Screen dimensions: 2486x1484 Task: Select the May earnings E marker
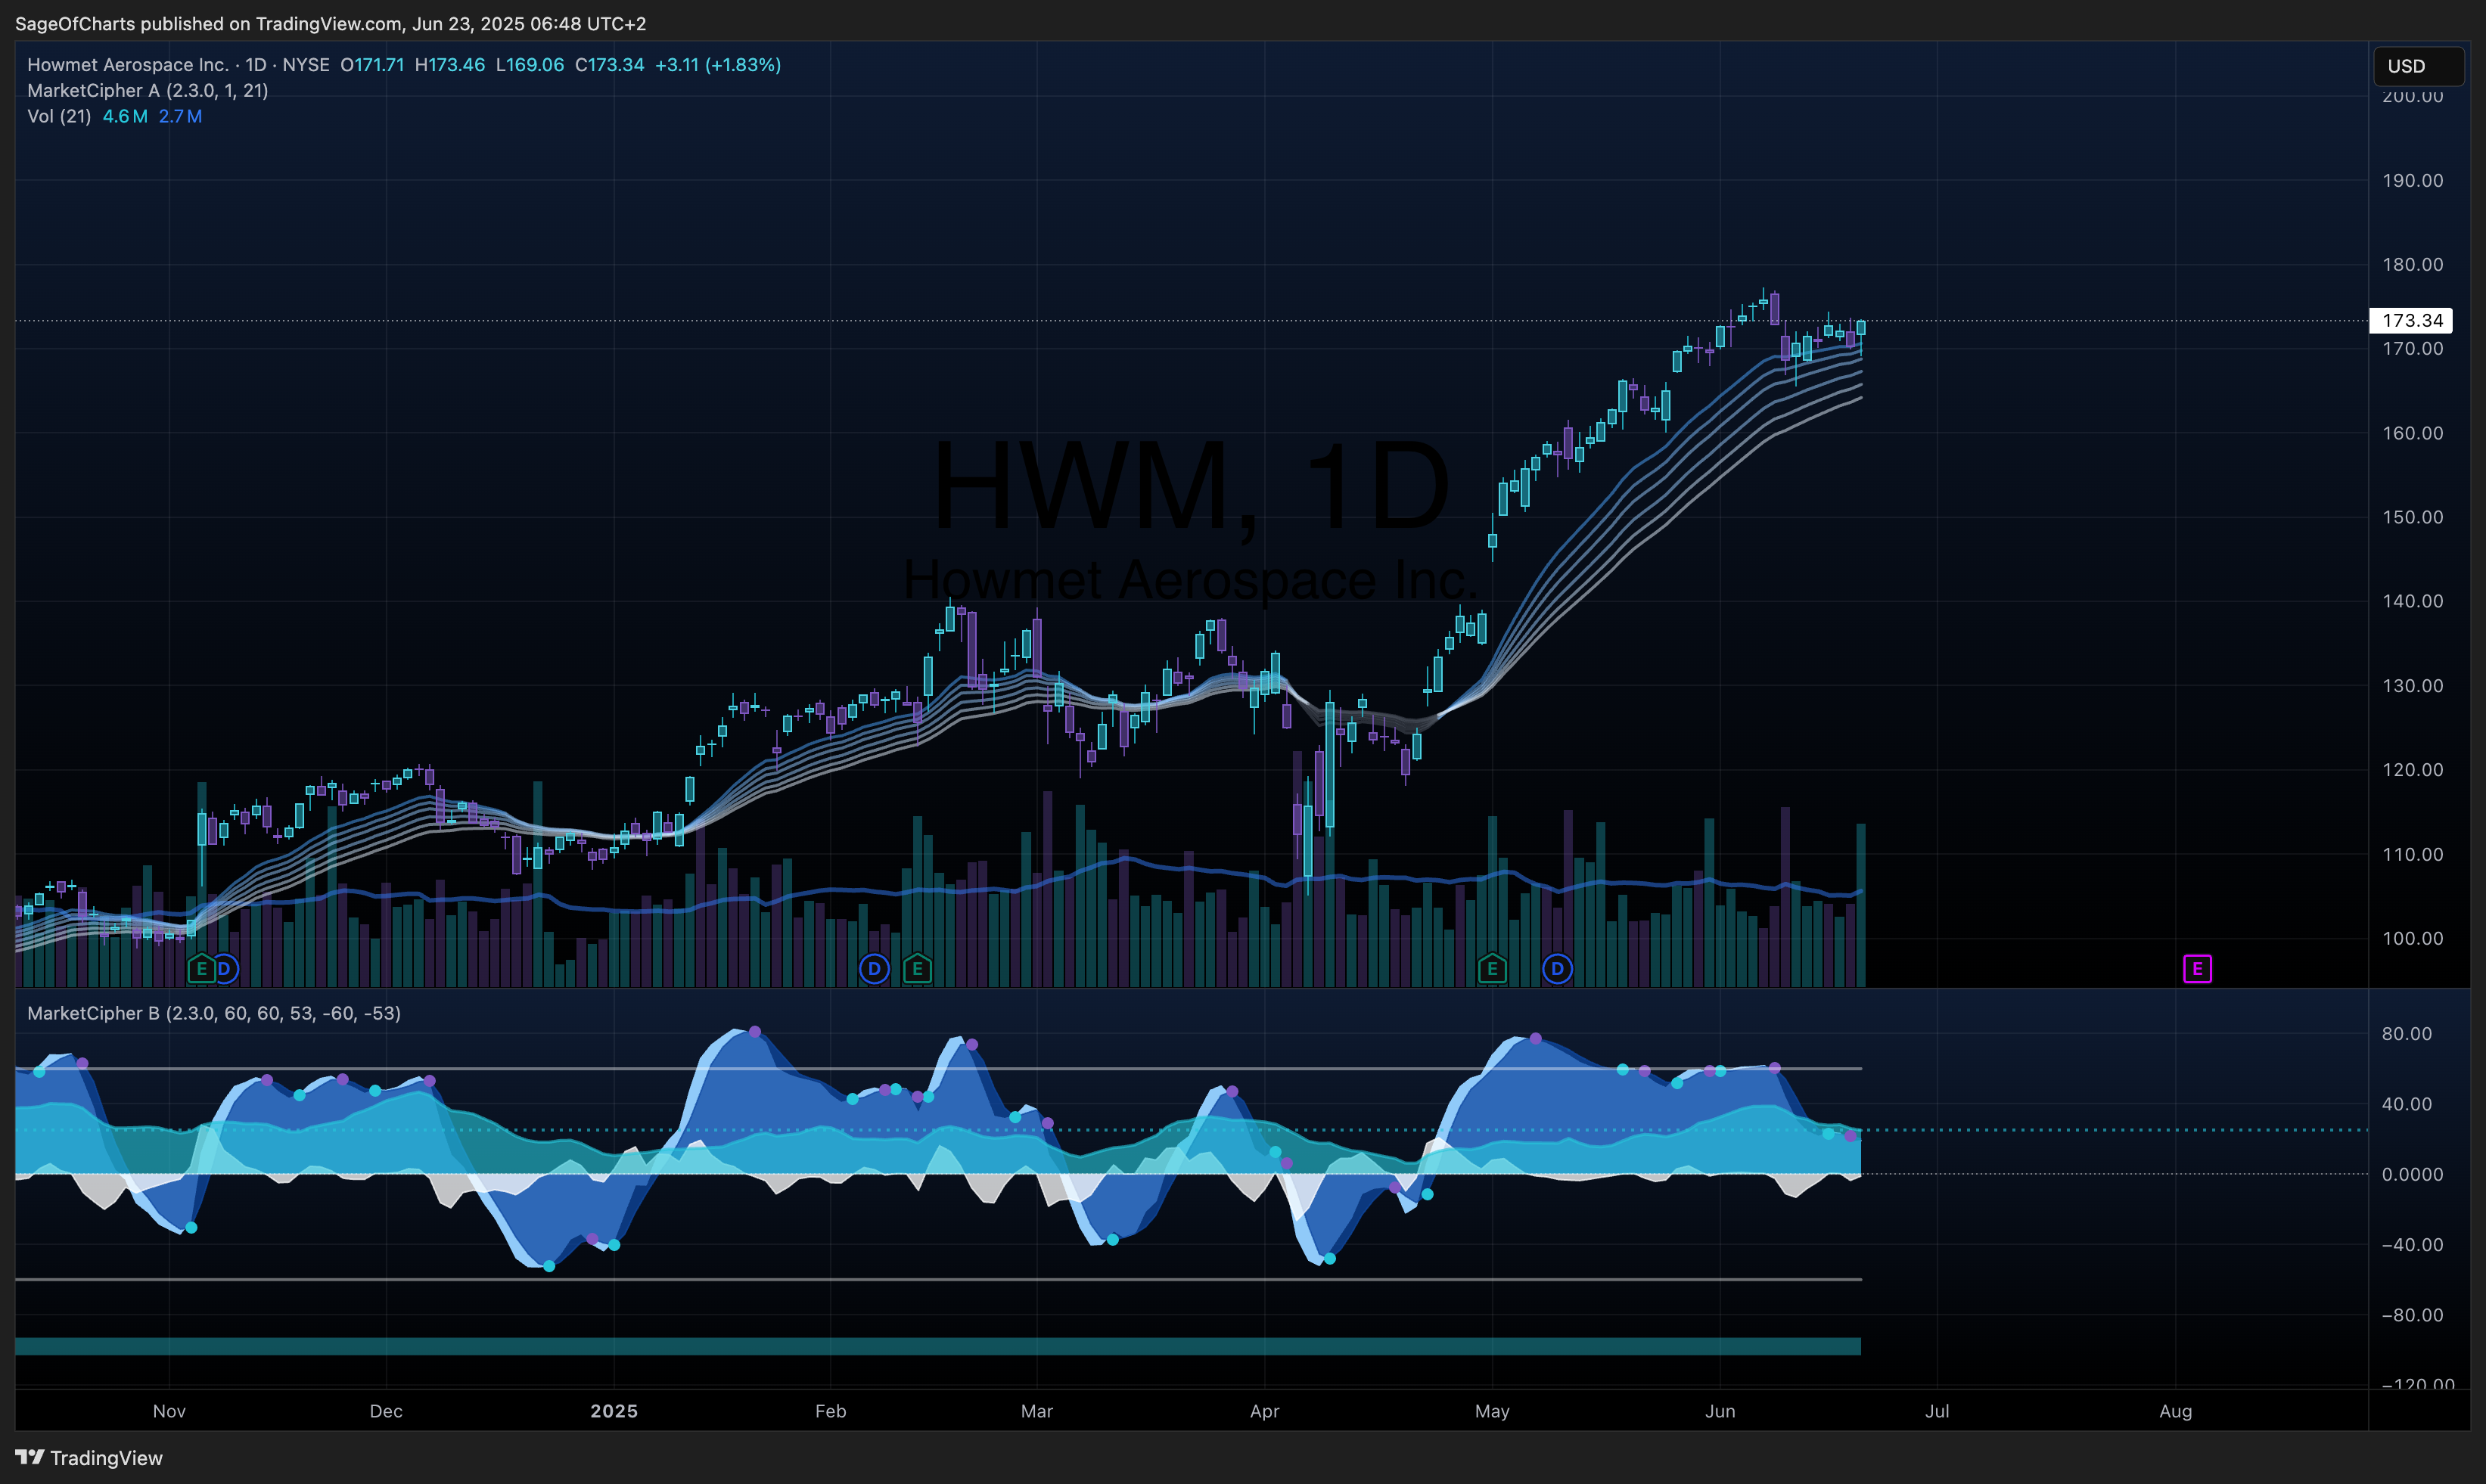[x=1492, y=969]
